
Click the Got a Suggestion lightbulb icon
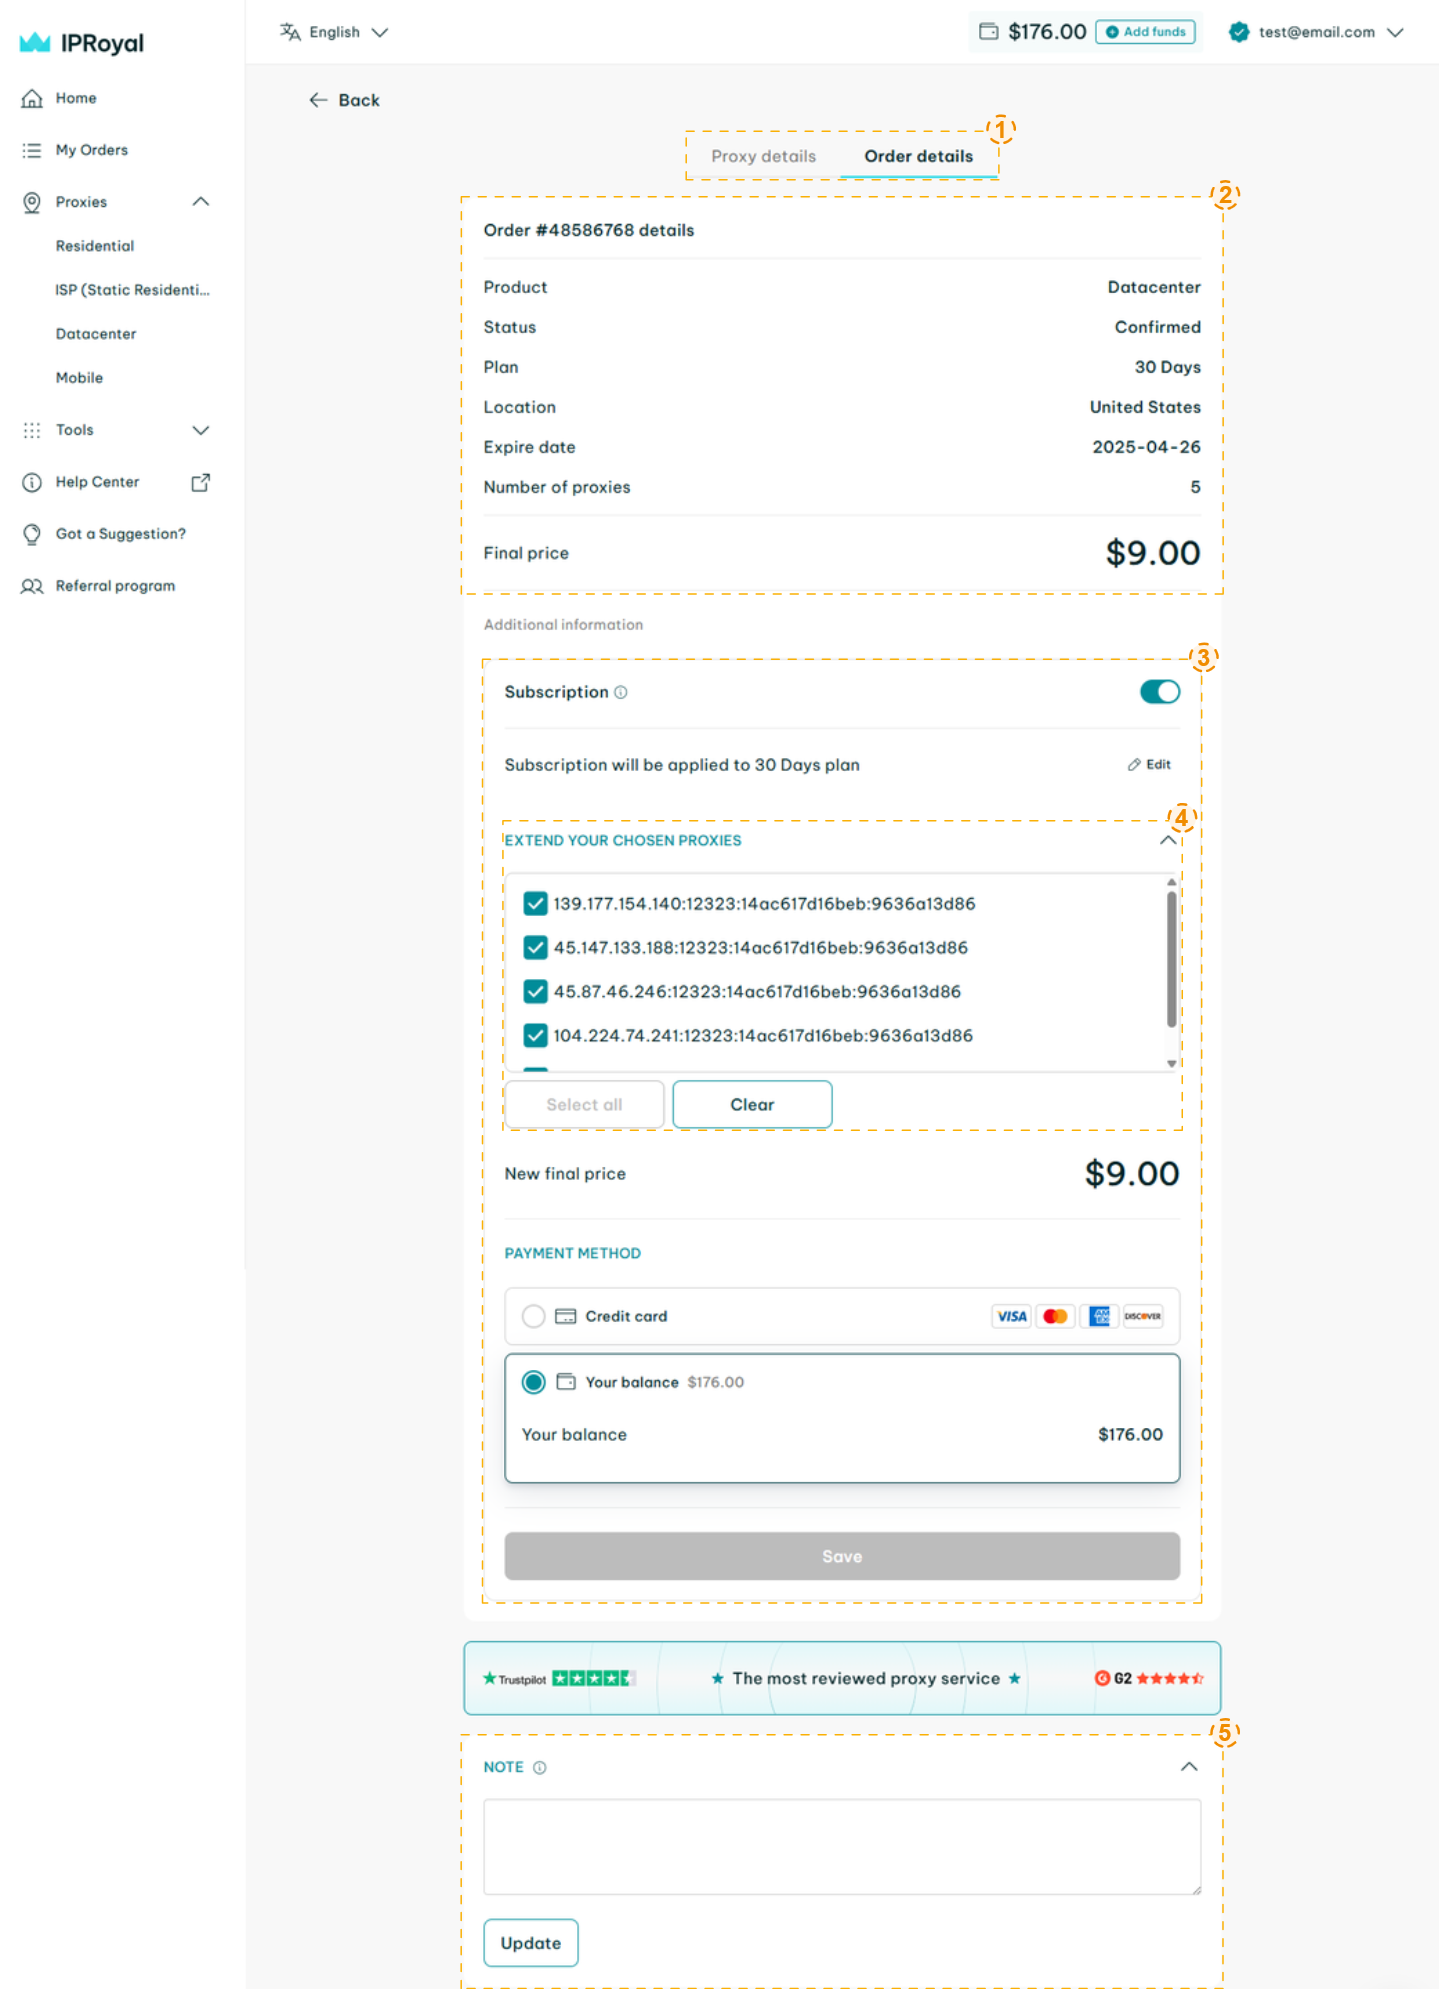(32, 534)
